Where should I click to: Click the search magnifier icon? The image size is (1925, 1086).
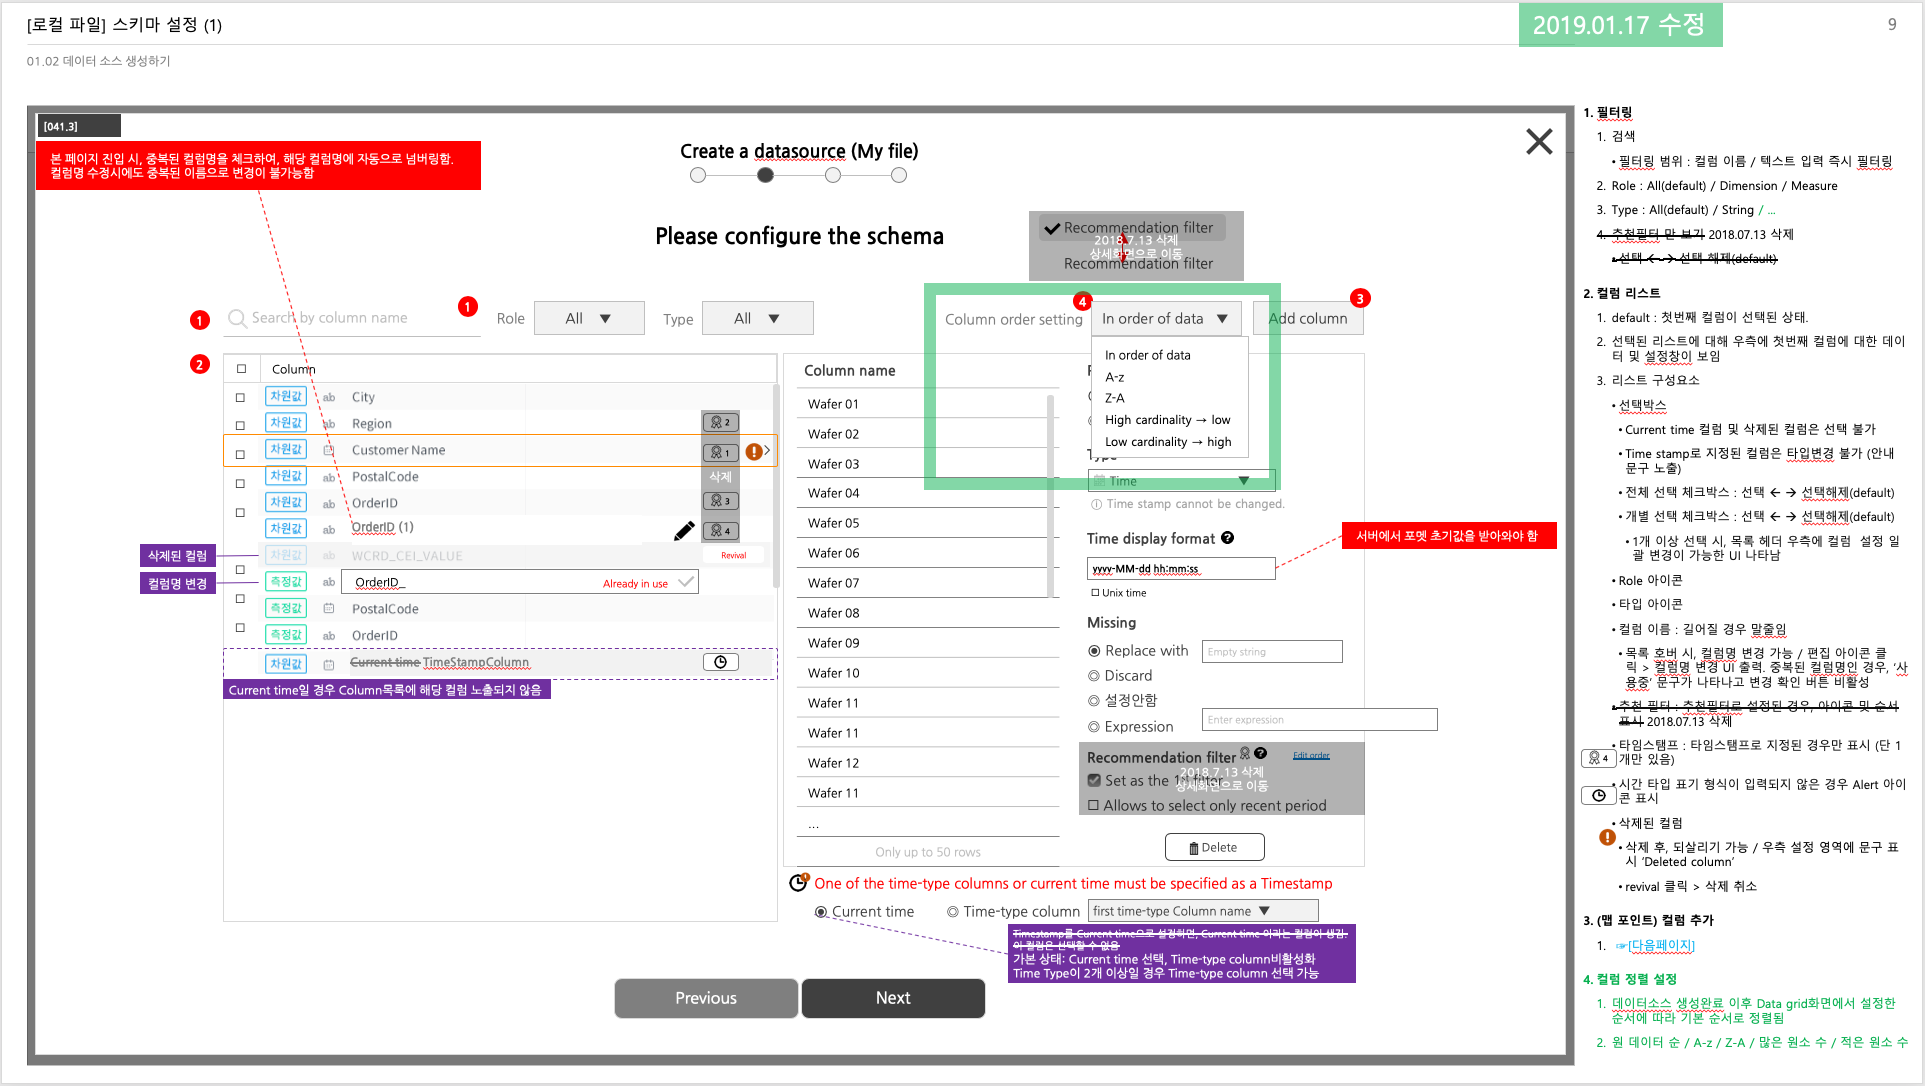(x=237, y=318)
